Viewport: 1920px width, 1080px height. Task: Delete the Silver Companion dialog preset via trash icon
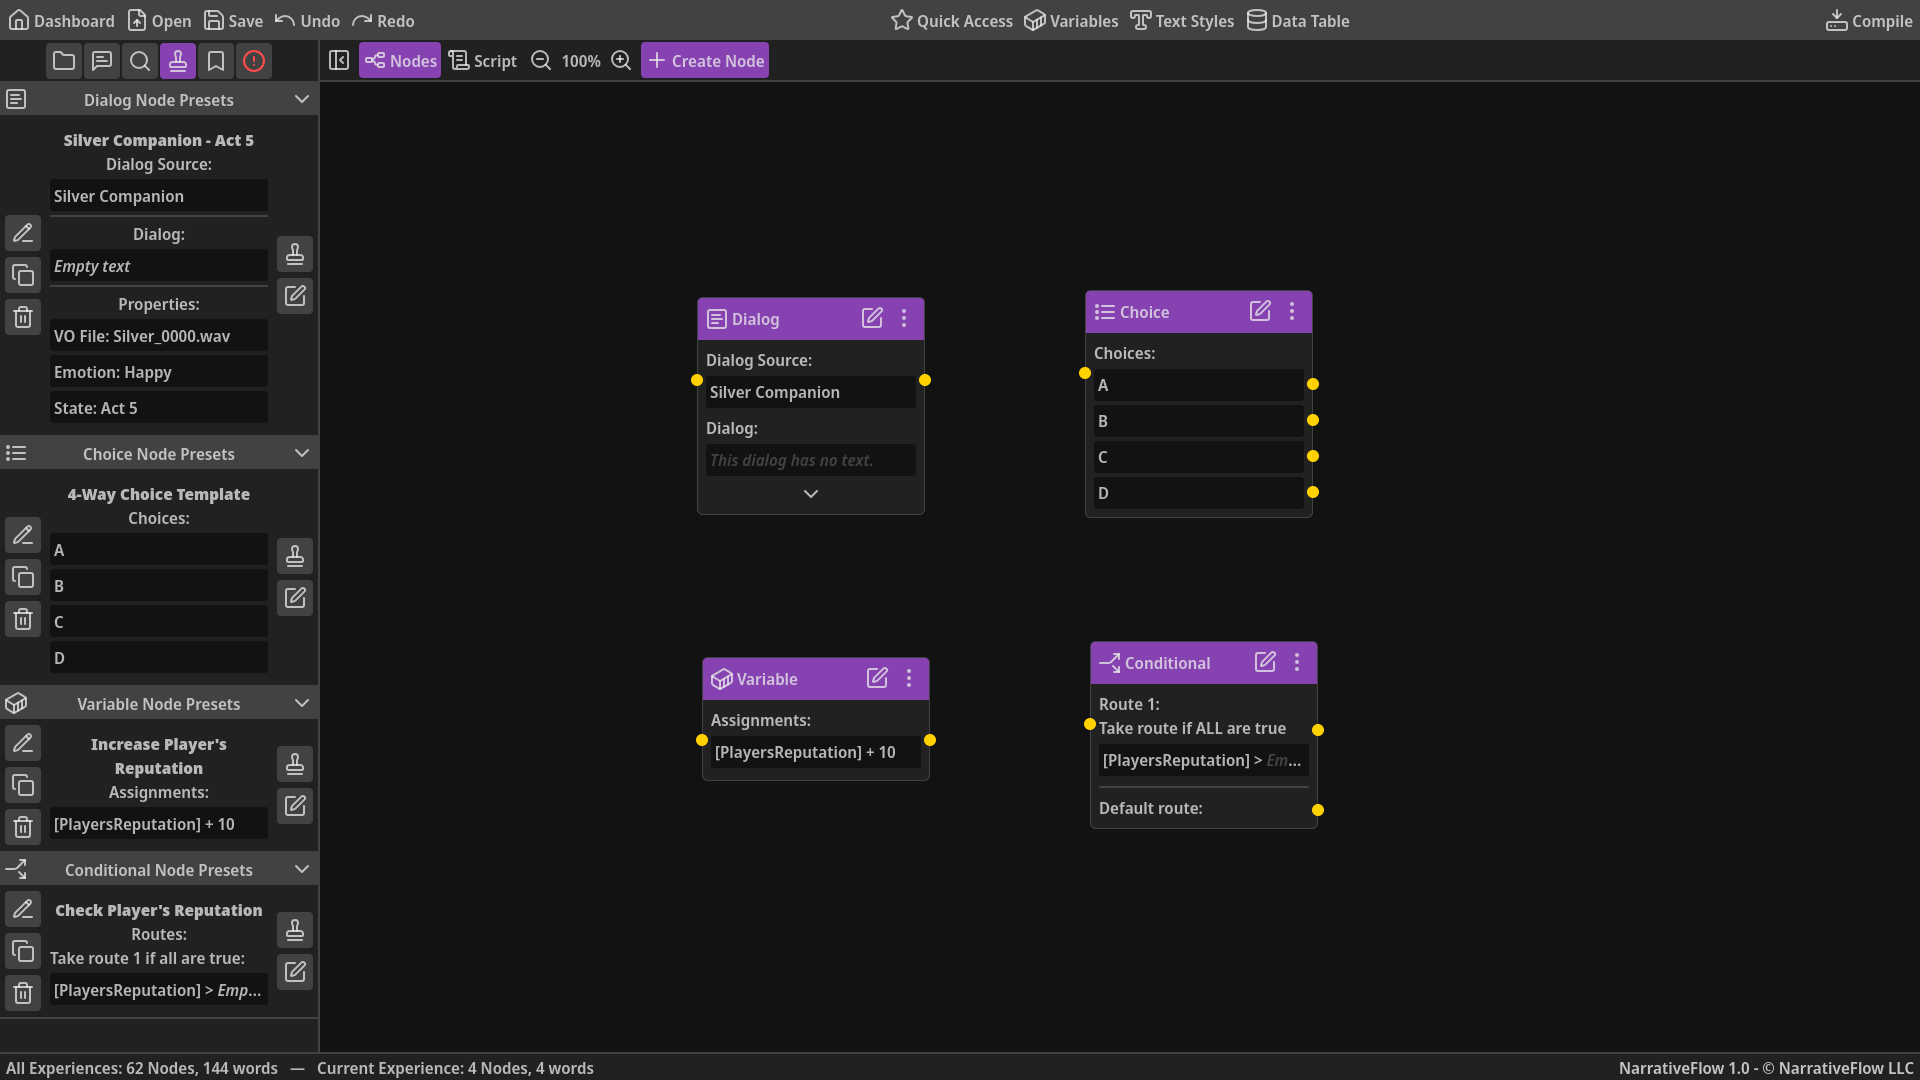click(23, 317)
